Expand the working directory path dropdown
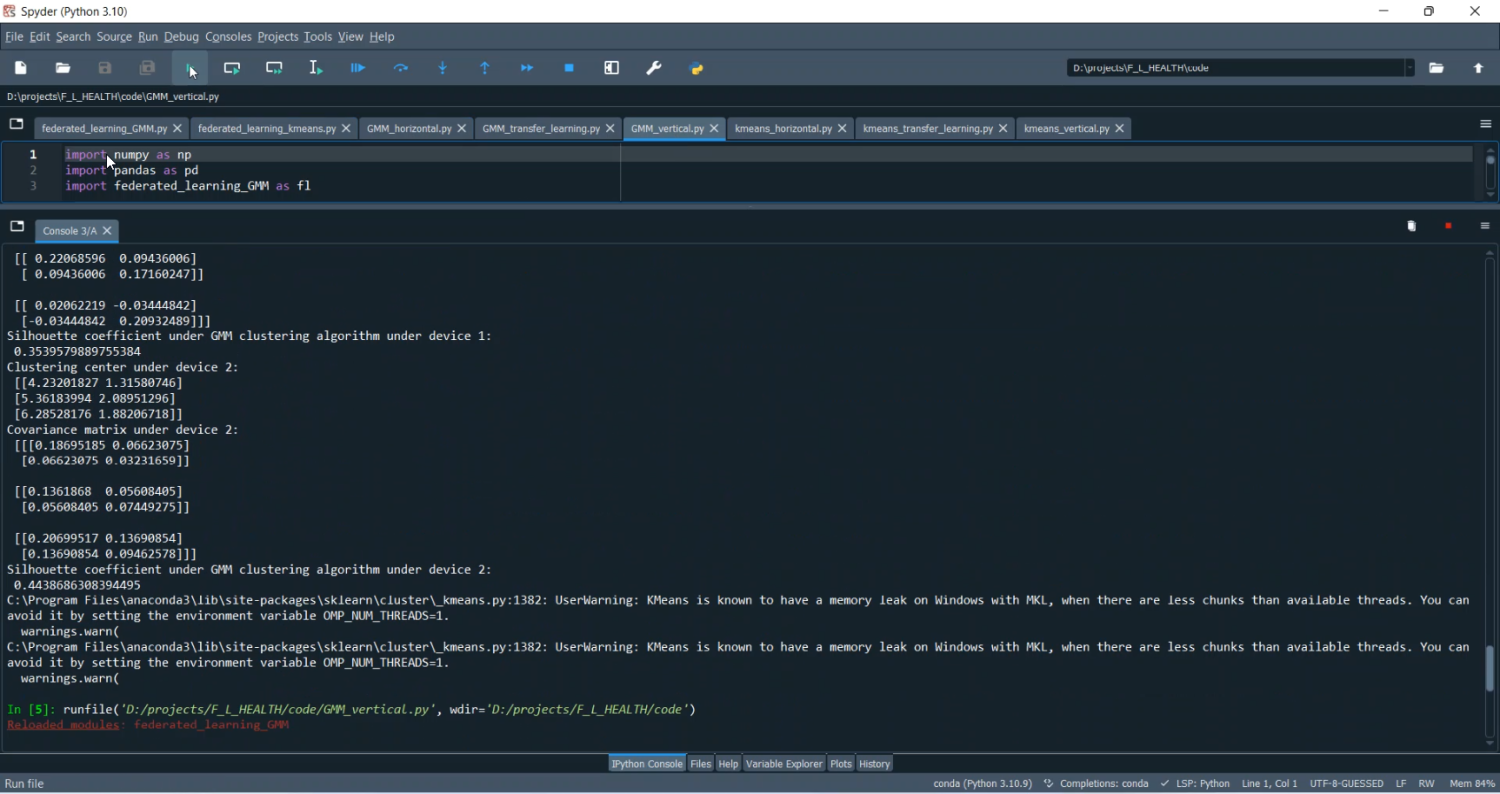Viewport: 1500px width, 794px height. [x=1410, y=68]
